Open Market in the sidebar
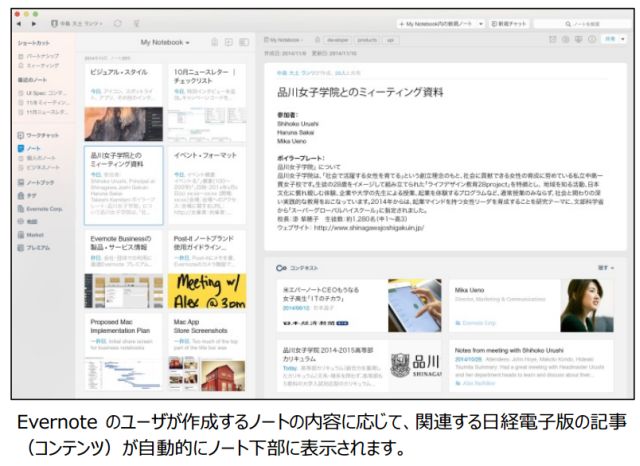The width and height of the screenshot is (640, 466). click(x=31, y=235)
